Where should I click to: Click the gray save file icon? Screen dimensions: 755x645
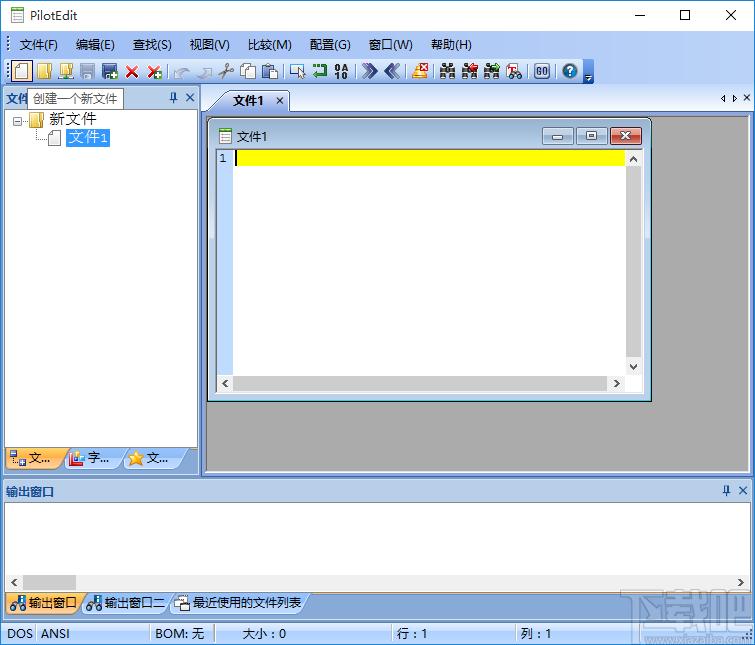pyautogui.click(x=87, y=71)
